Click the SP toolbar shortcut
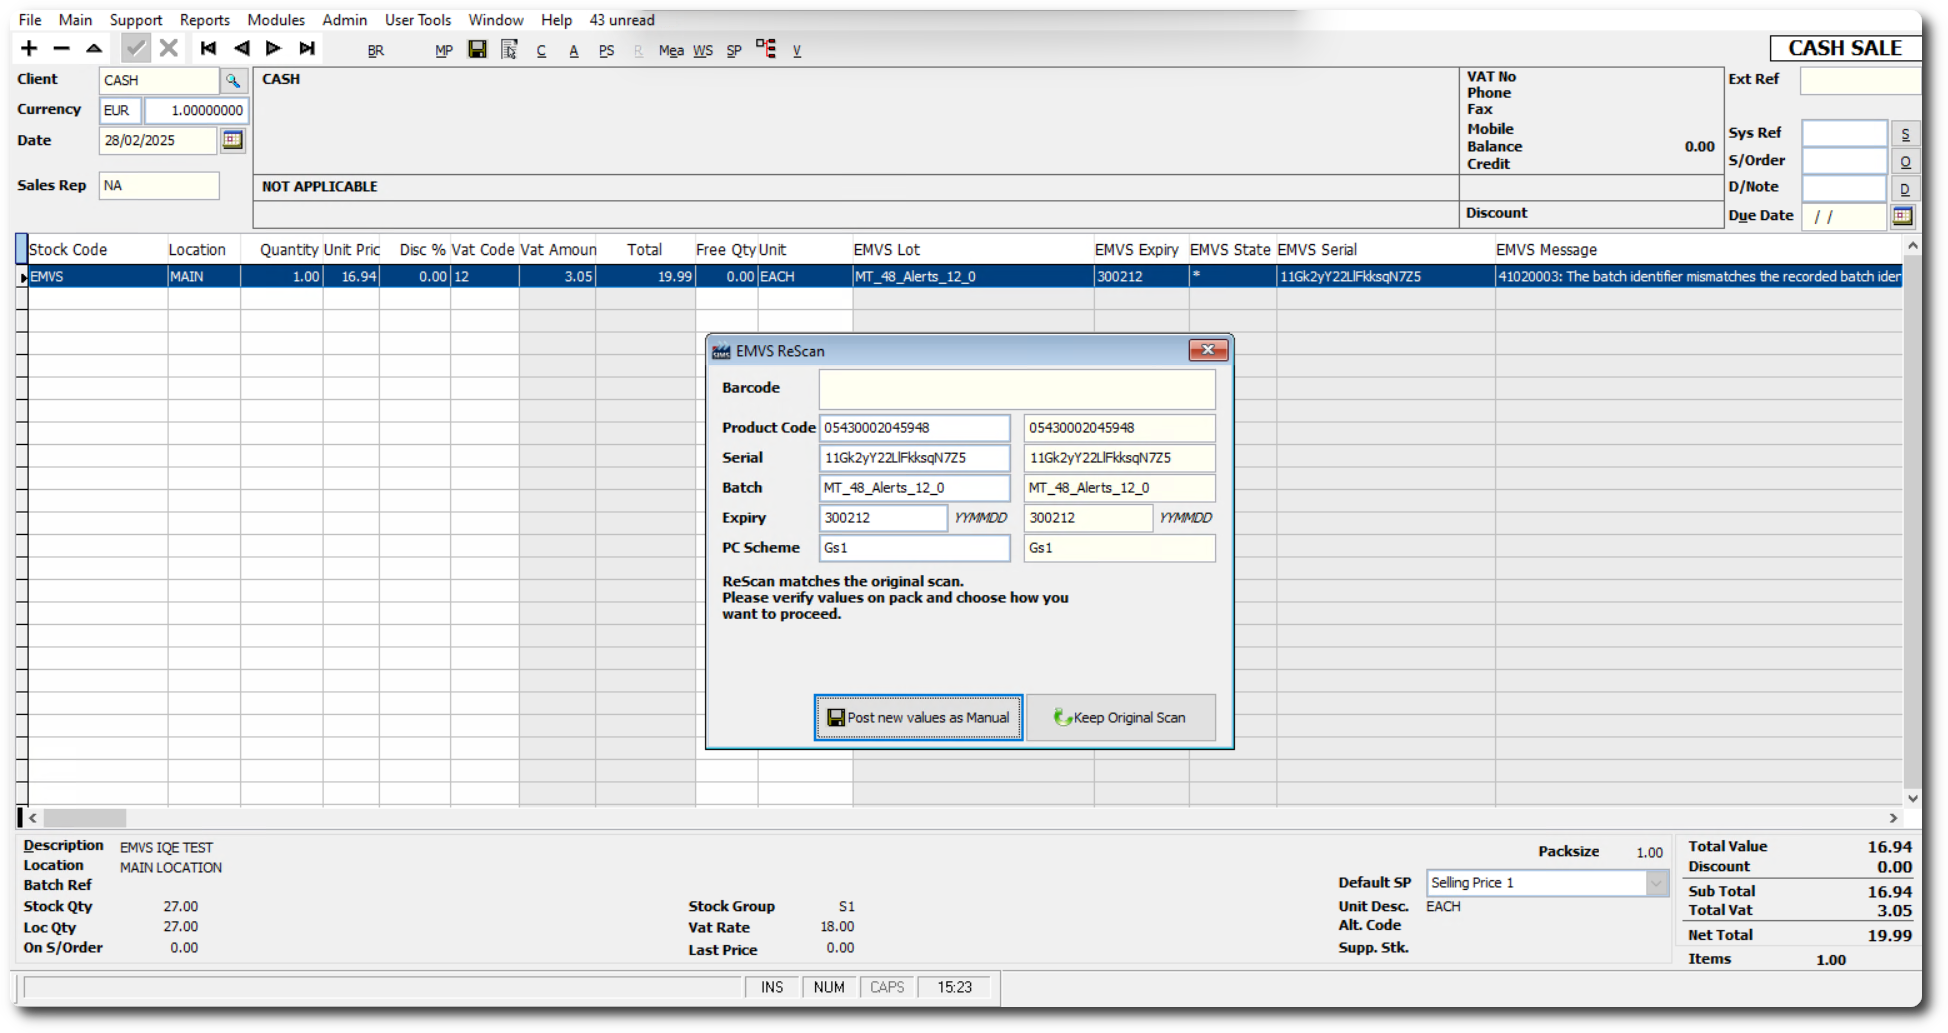 [x=734, y=50]
